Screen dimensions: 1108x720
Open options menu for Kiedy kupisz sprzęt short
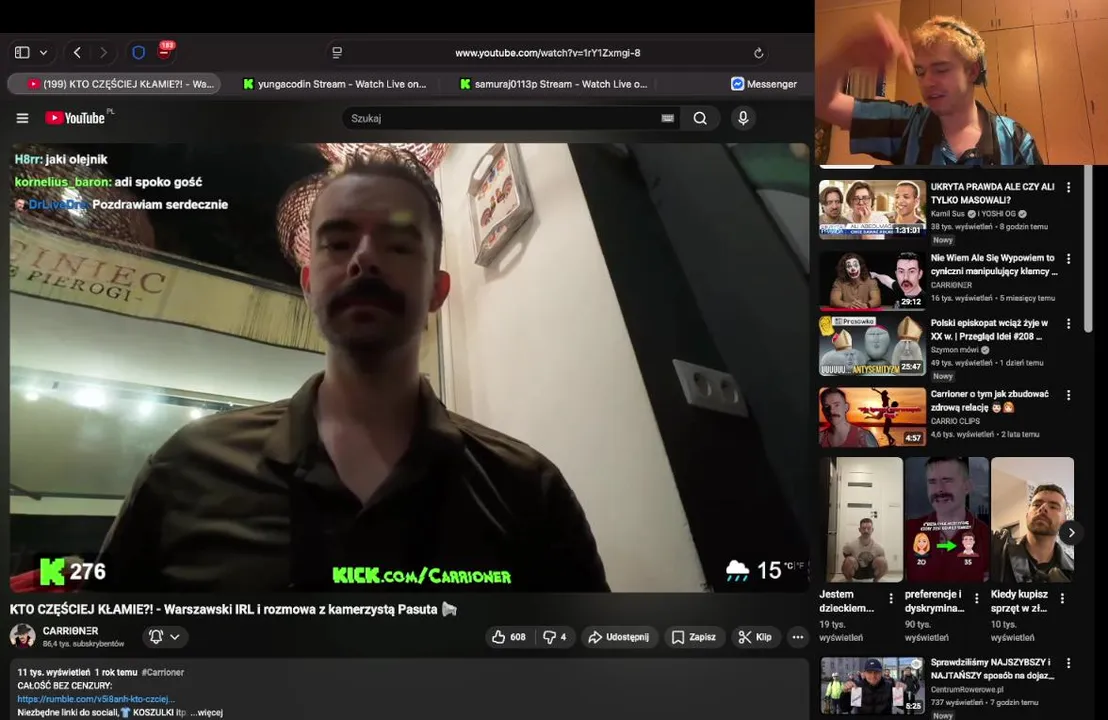tap(1062, 598)
